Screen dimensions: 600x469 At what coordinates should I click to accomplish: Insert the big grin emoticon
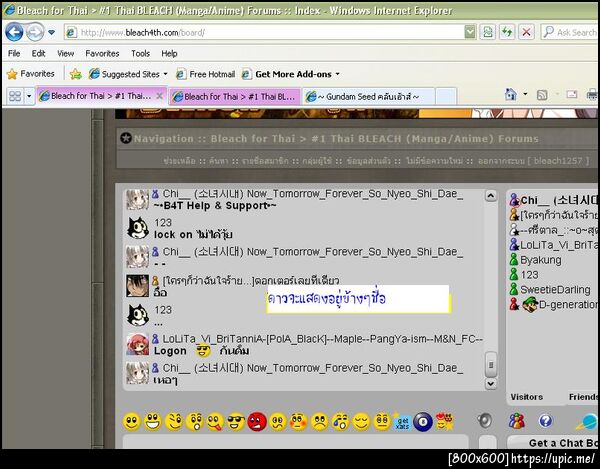tap(153, 422)
